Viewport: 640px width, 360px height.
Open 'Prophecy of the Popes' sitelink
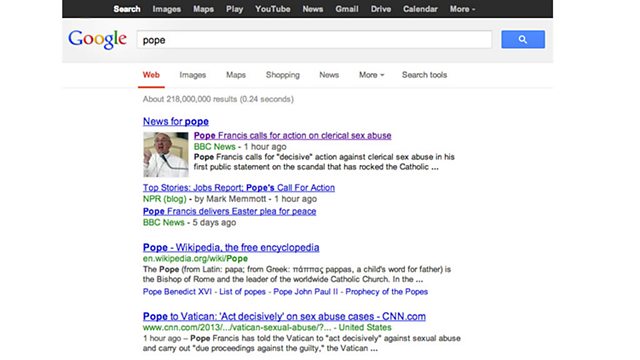[x=387, y=292]
